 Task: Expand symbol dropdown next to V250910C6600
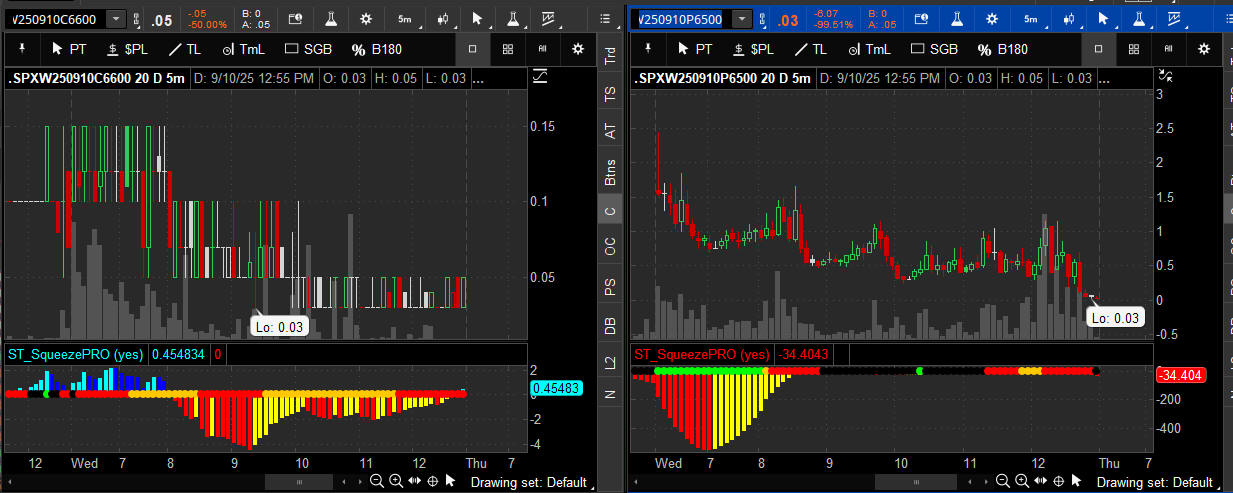coord(116,19)
